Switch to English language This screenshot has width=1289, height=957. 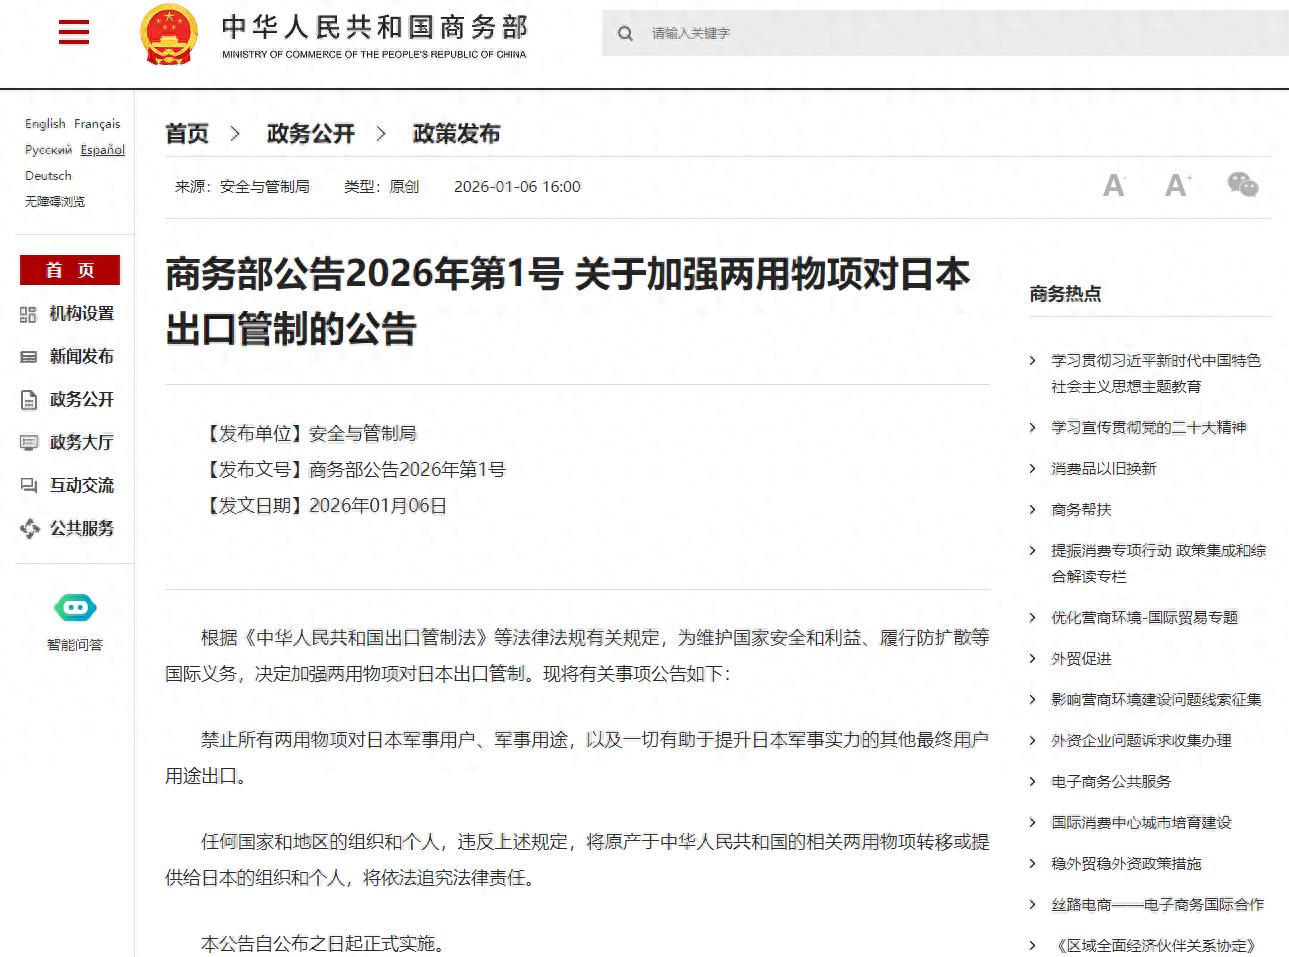pyautogui.click(x=45, y=124)
